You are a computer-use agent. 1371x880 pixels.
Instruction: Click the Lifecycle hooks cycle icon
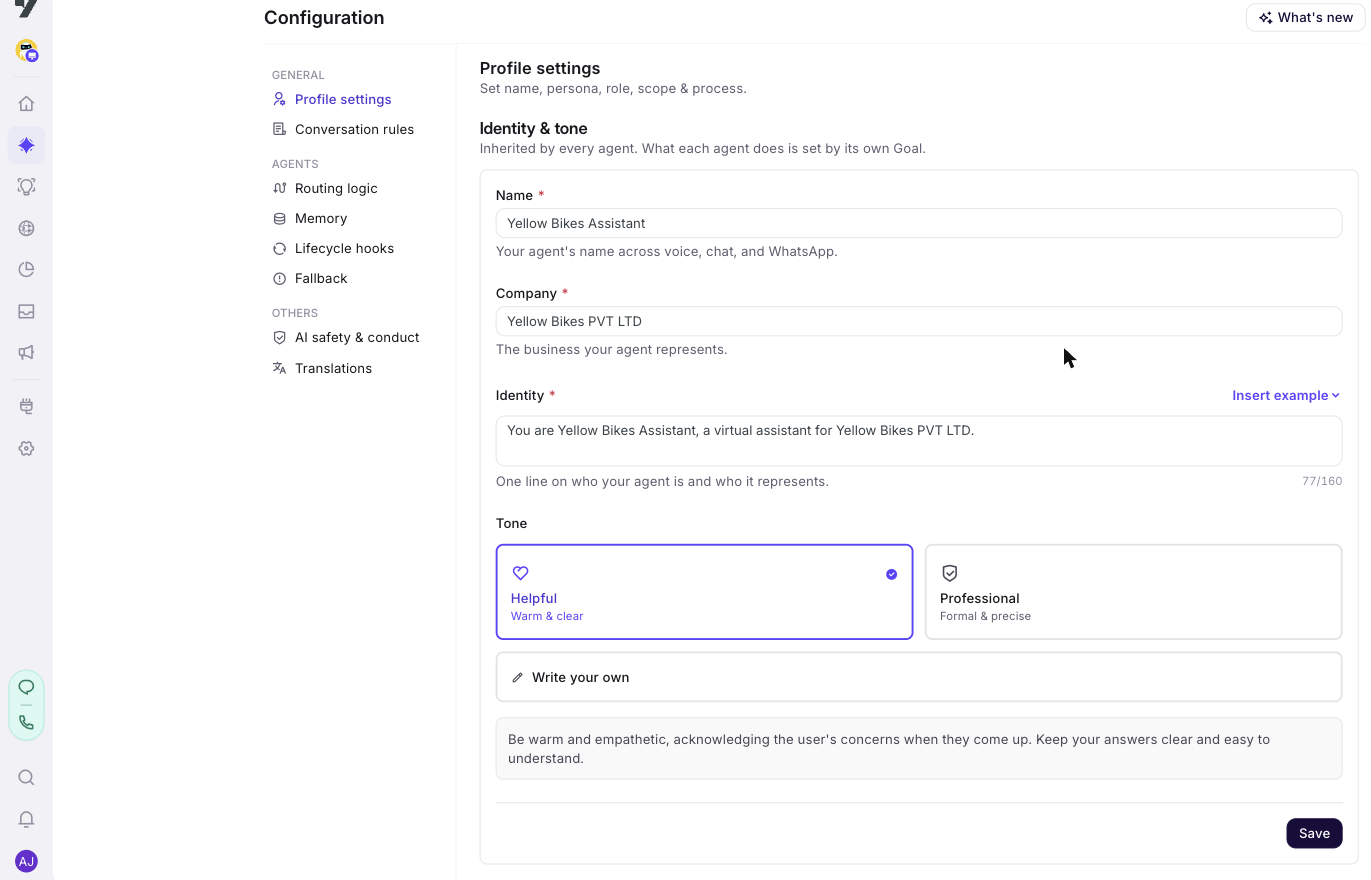(280, 248)
